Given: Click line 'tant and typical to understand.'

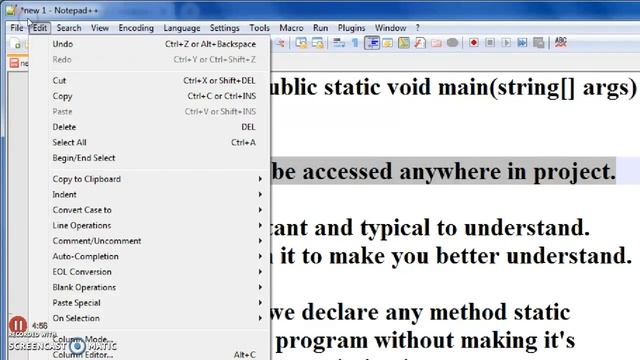Looking at the screenshot, I should tap(430, 228).
